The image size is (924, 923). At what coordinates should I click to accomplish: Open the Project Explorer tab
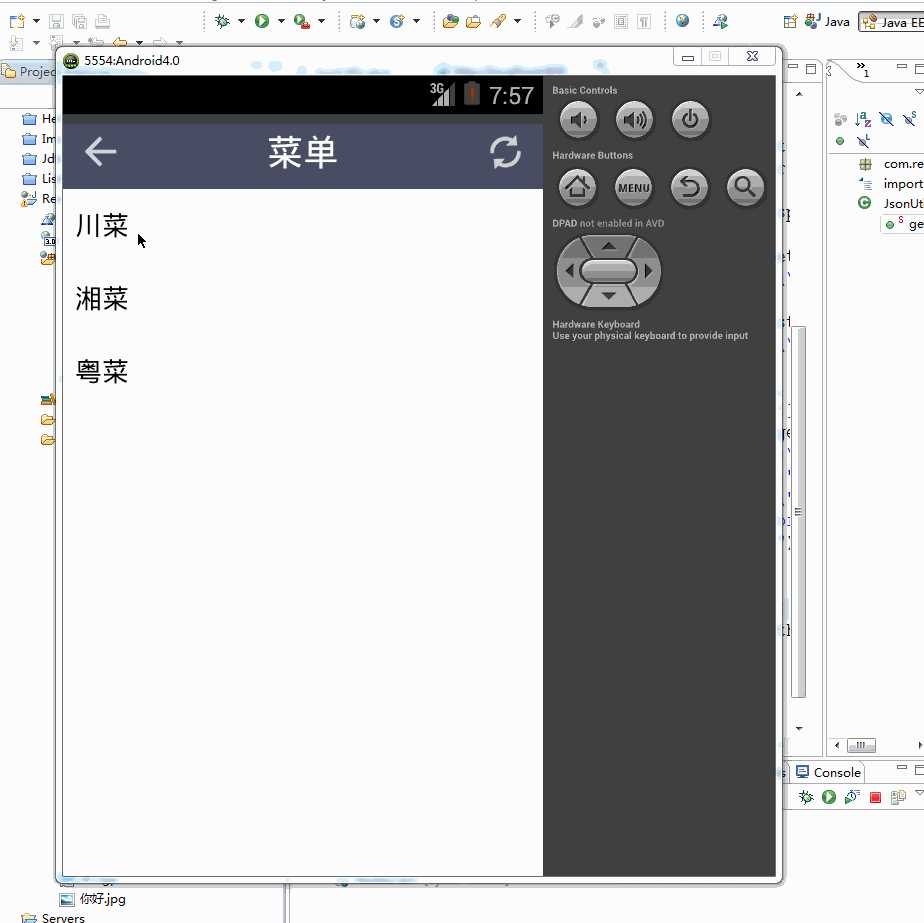[x=28, y=72]
